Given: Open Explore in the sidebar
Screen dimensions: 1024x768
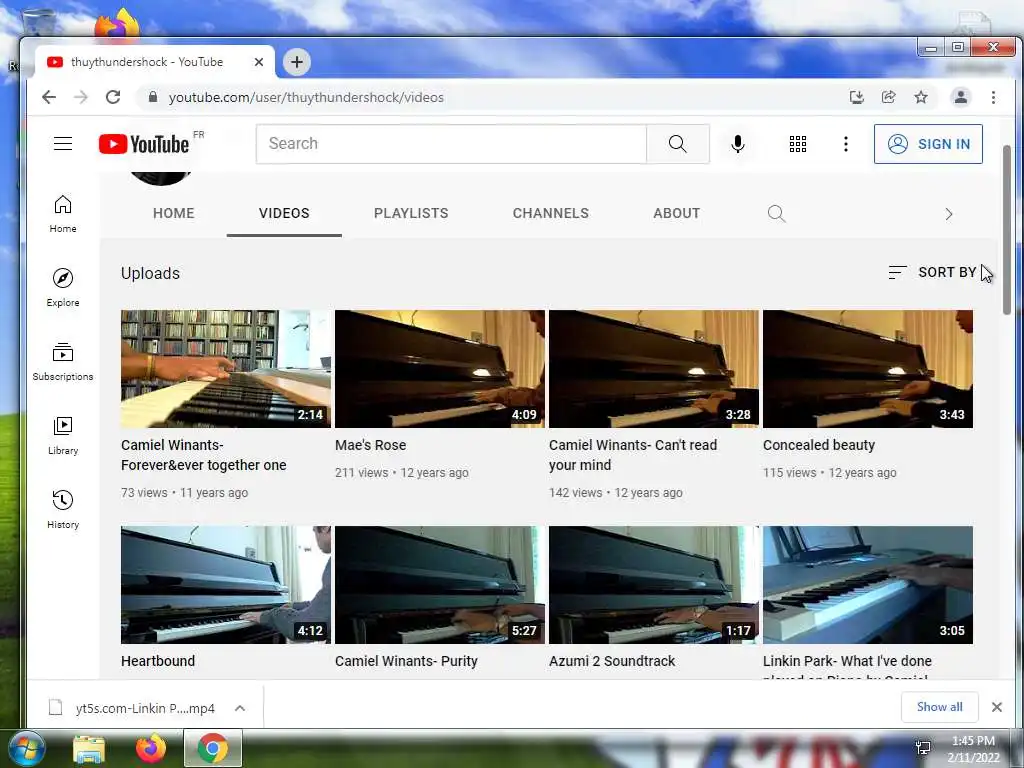Looking at the screenshot, I should (x=63, y=288).
